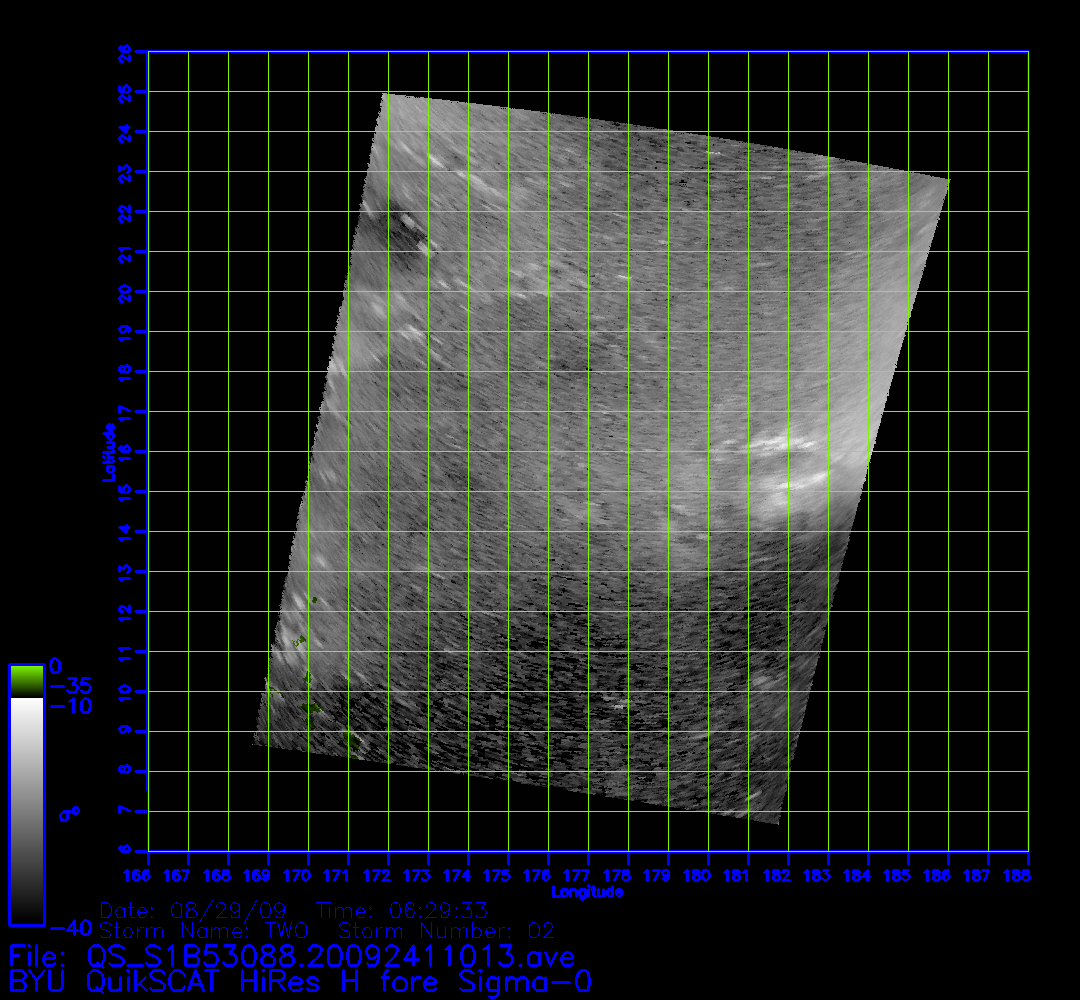Click the 6 latitude tick label
Image resolution: width=1080 pixels, height=1000 pixels.
pyautogui.click(x=126, y=851)
